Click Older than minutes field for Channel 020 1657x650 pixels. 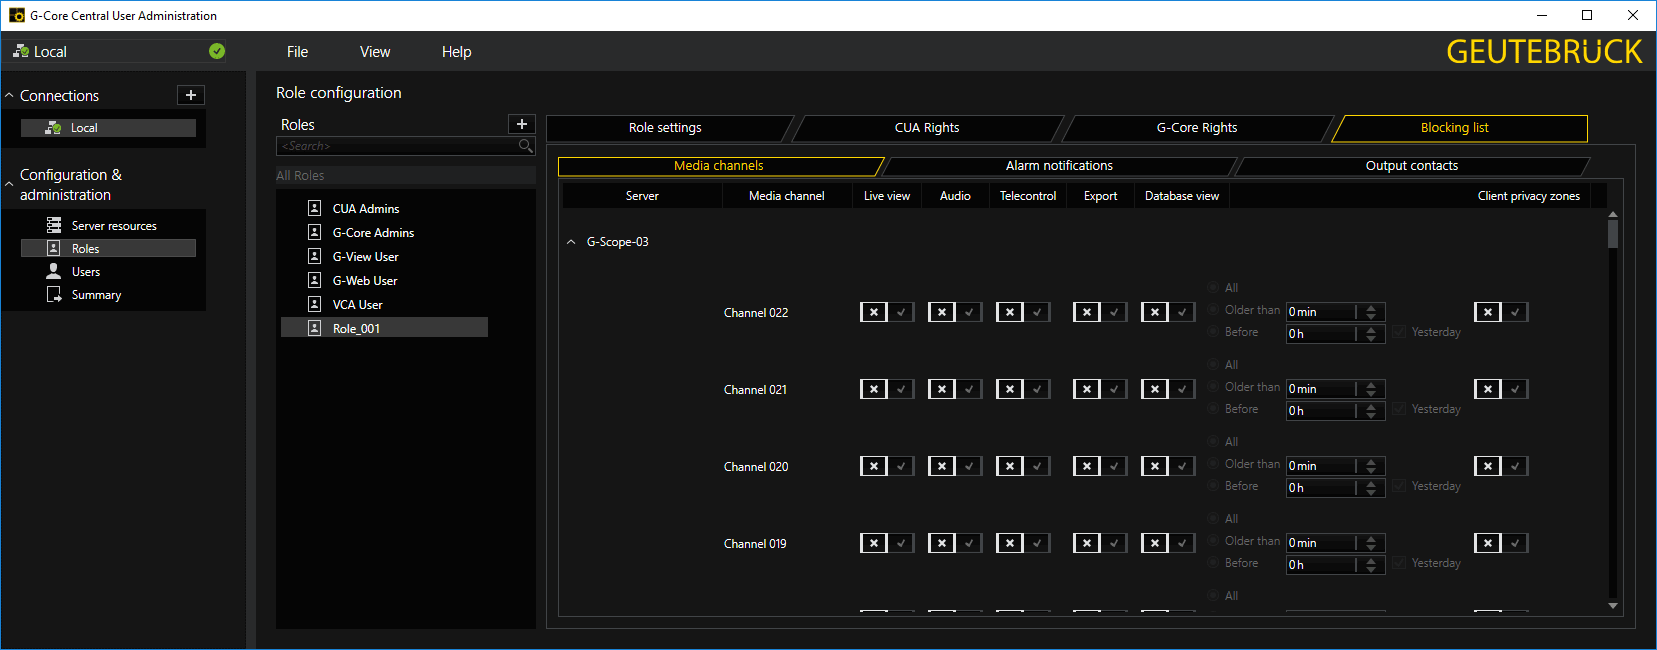coord(1321,466)
